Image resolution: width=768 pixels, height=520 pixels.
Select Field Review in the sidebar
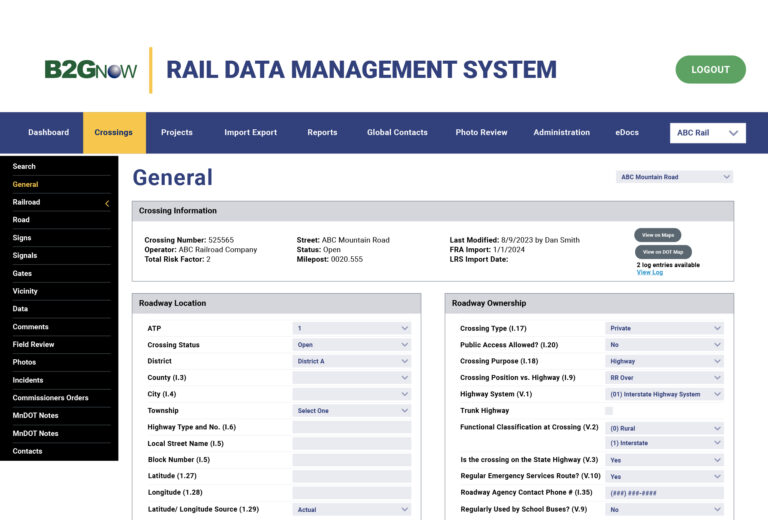(33, 345)
